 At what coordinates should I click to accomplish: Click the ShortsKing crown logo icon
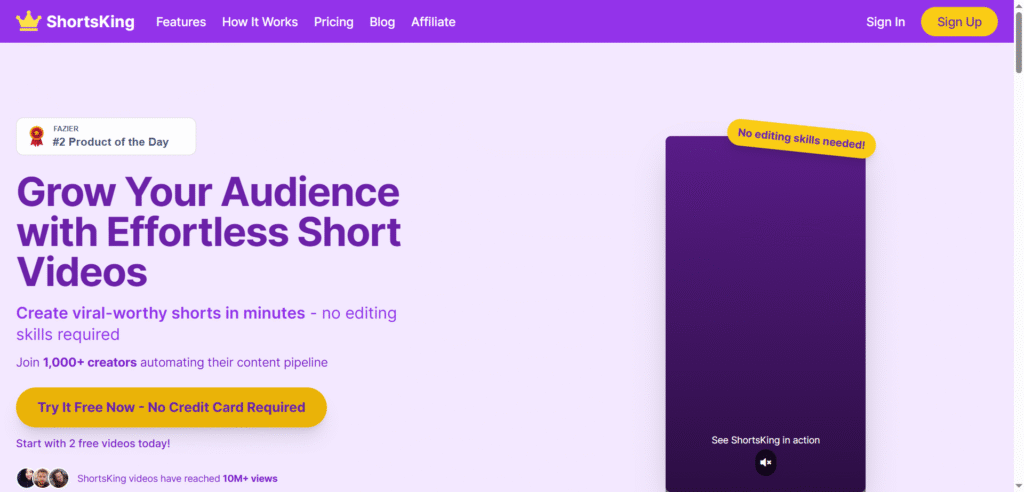[x=29, y=22]
